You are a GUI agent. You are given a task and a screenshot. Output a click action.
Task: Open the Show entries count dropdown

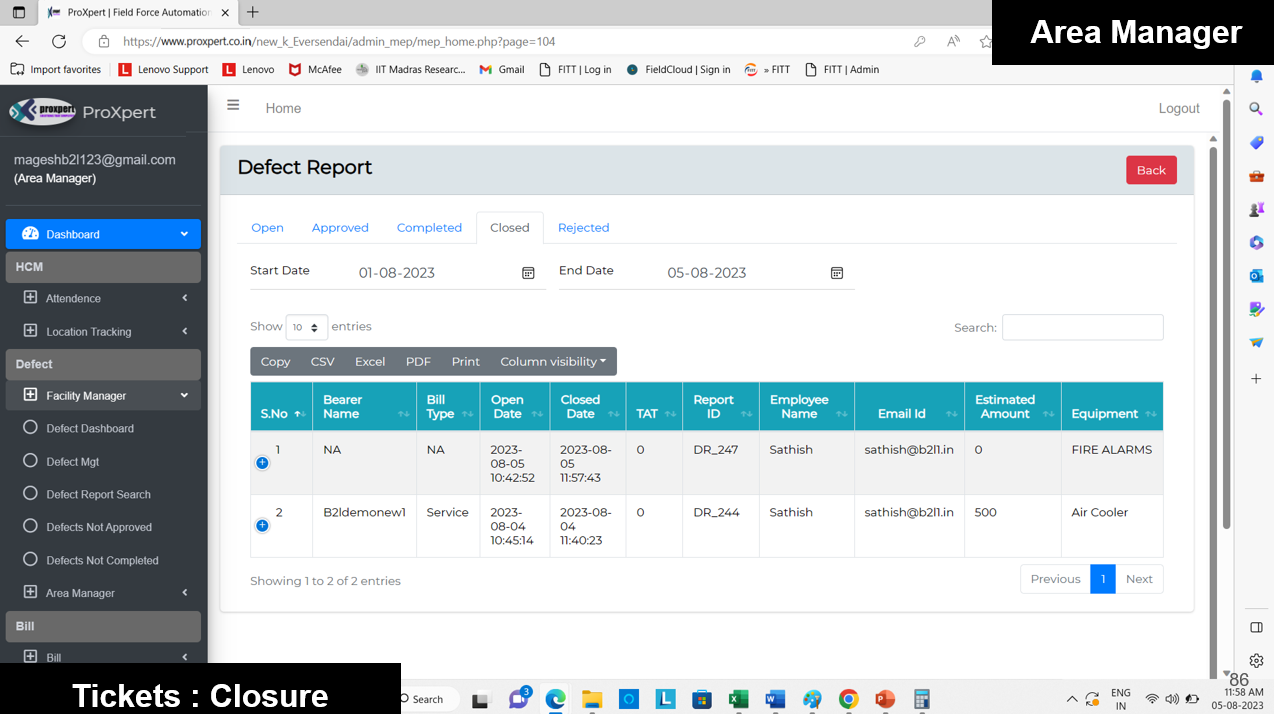(306, 327)
